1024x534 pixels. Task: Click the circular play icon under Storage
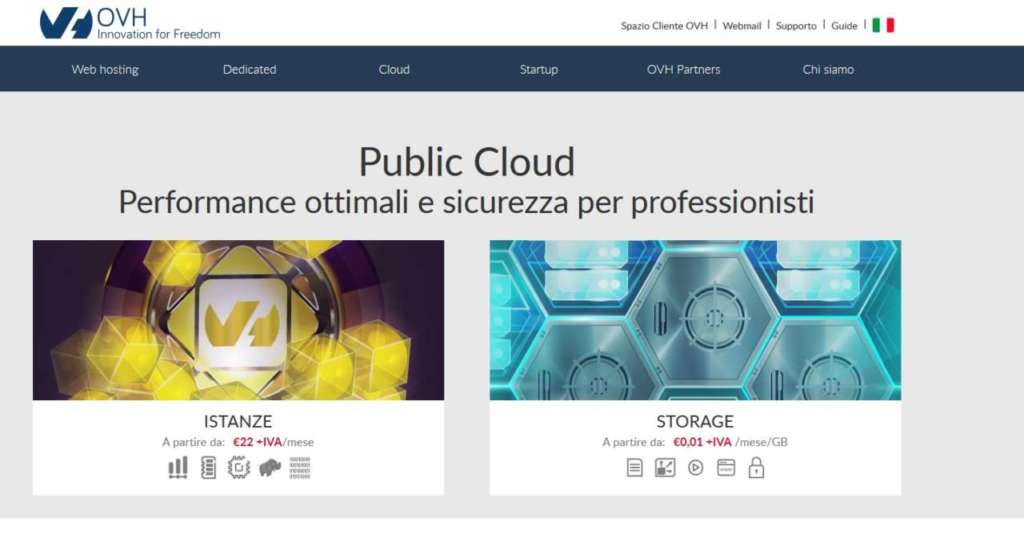click(x=696, y=468)
